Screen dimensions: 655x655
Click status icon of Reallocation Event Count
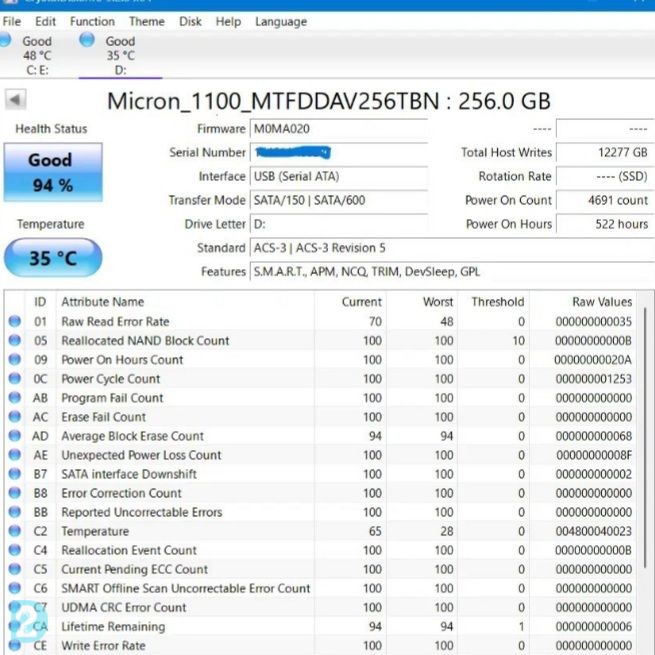click(15, 550)
